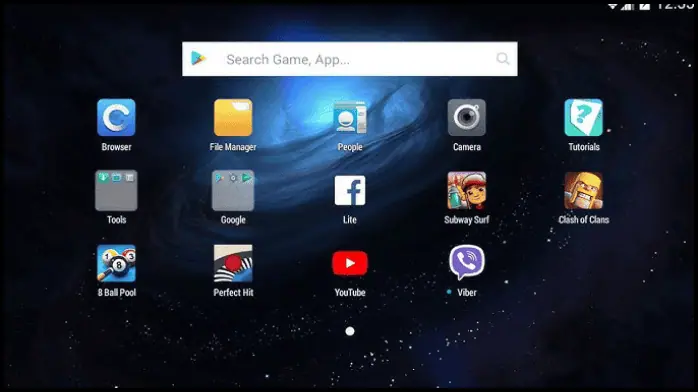Open the Tools folder
Screen dimensions: 698x392
[116, 190]
